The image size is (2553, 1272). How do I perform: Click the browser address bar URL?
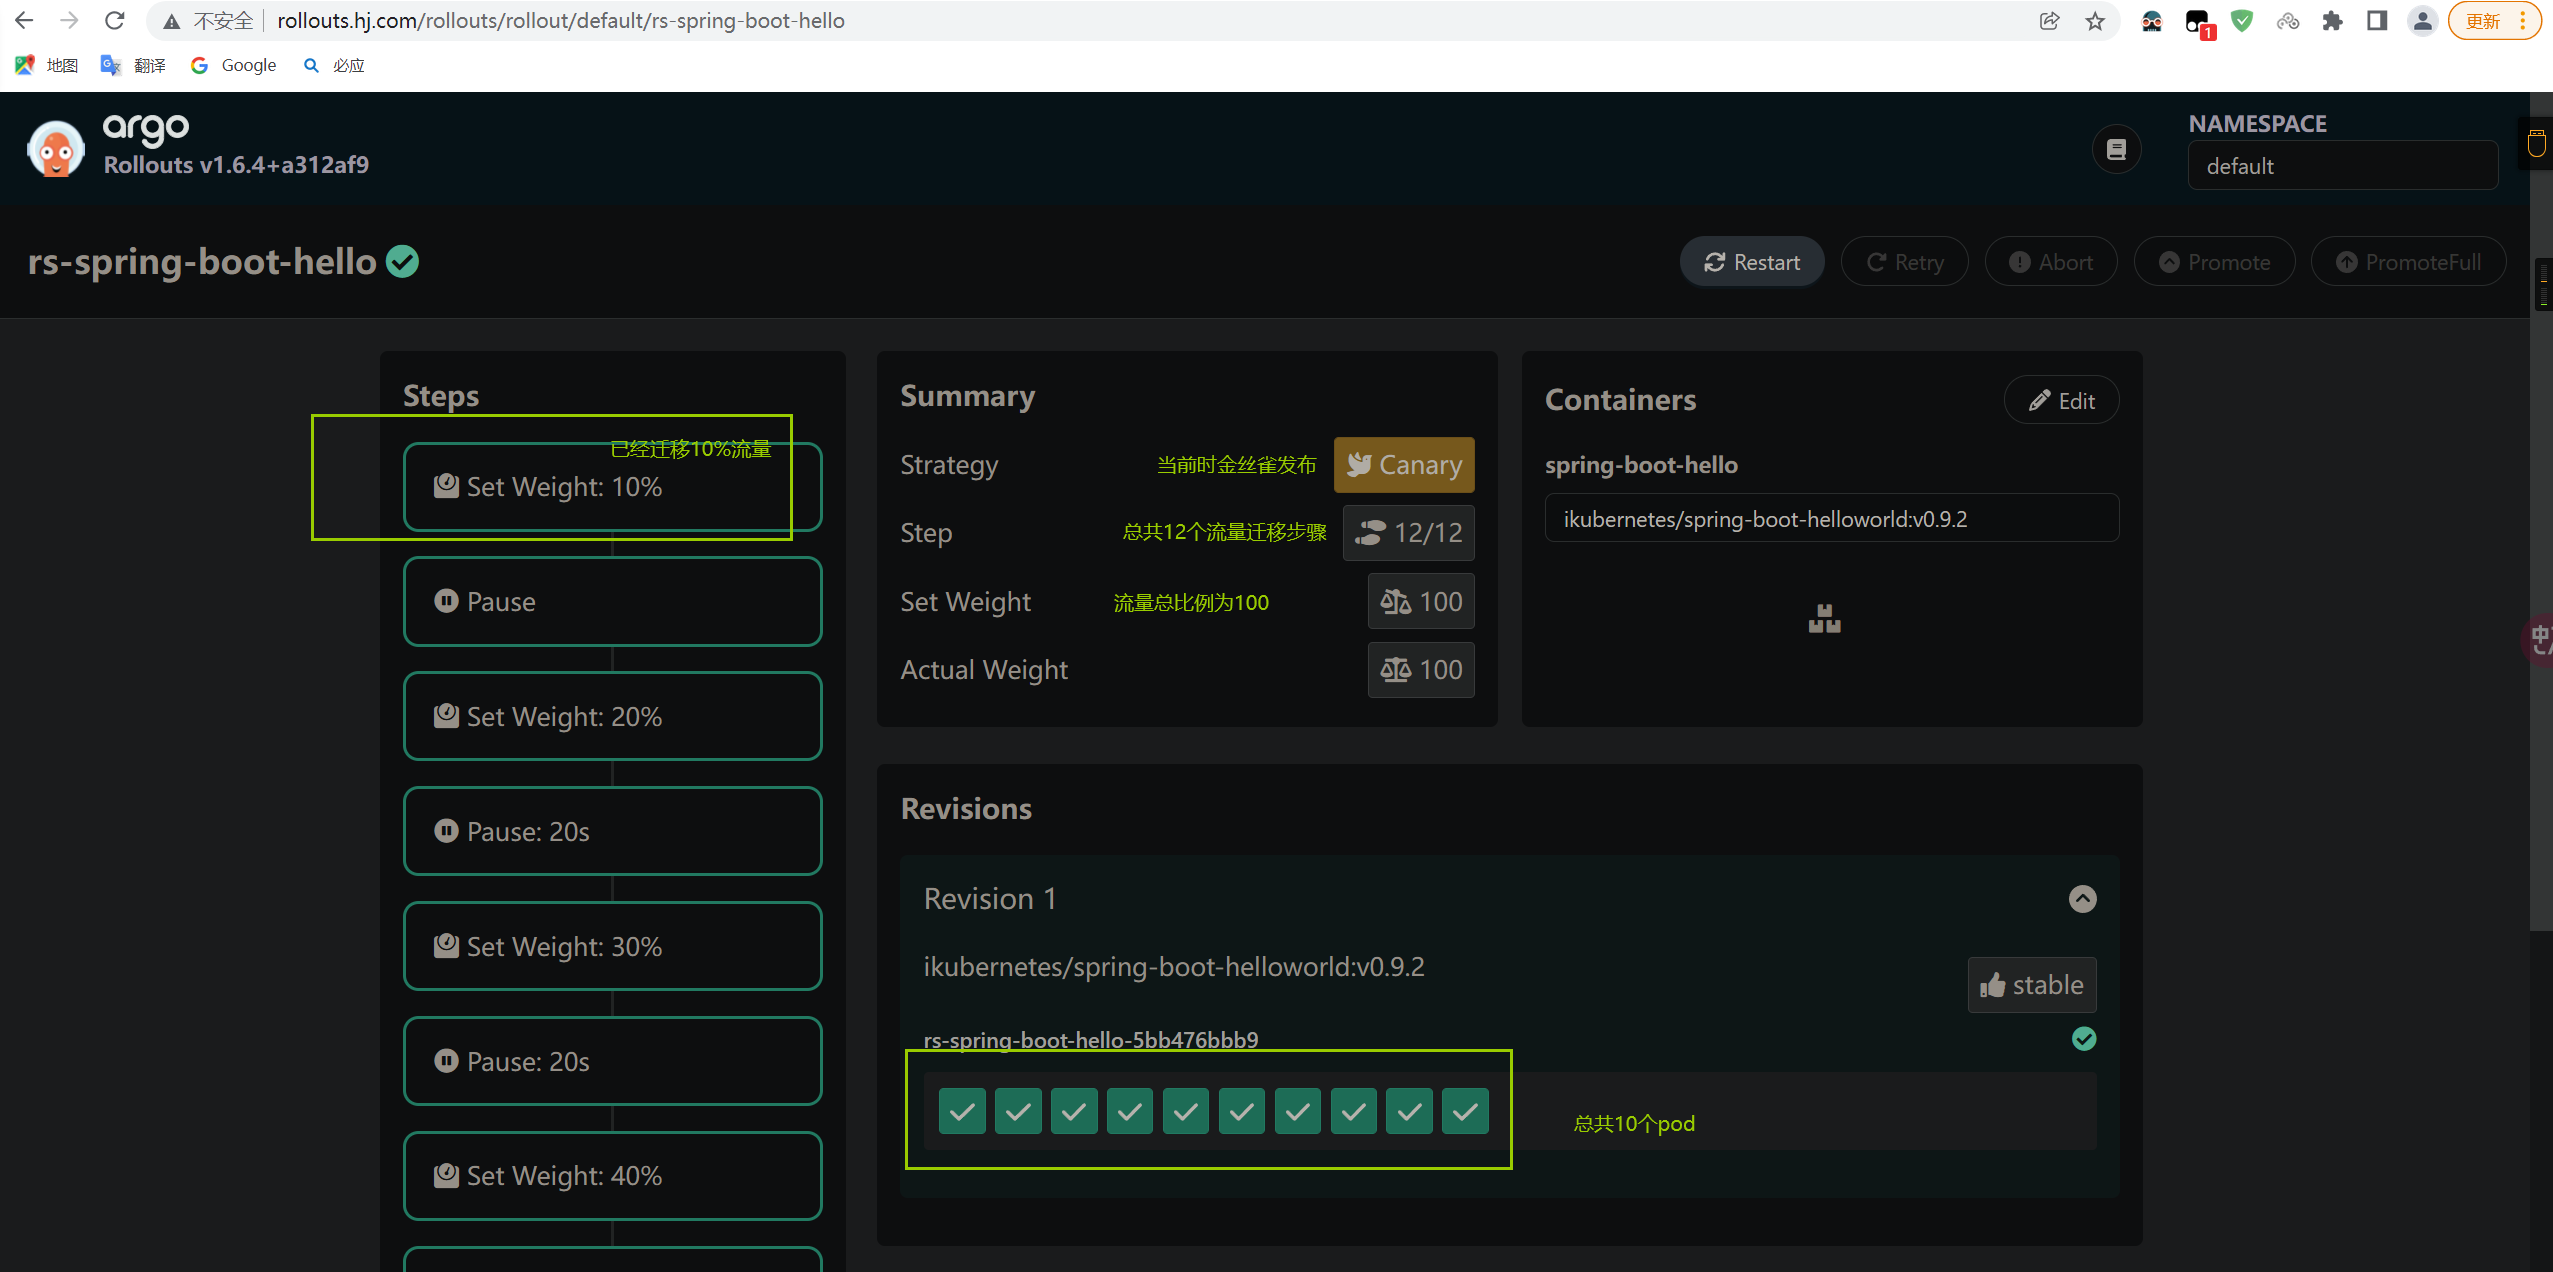coord(561,21)
